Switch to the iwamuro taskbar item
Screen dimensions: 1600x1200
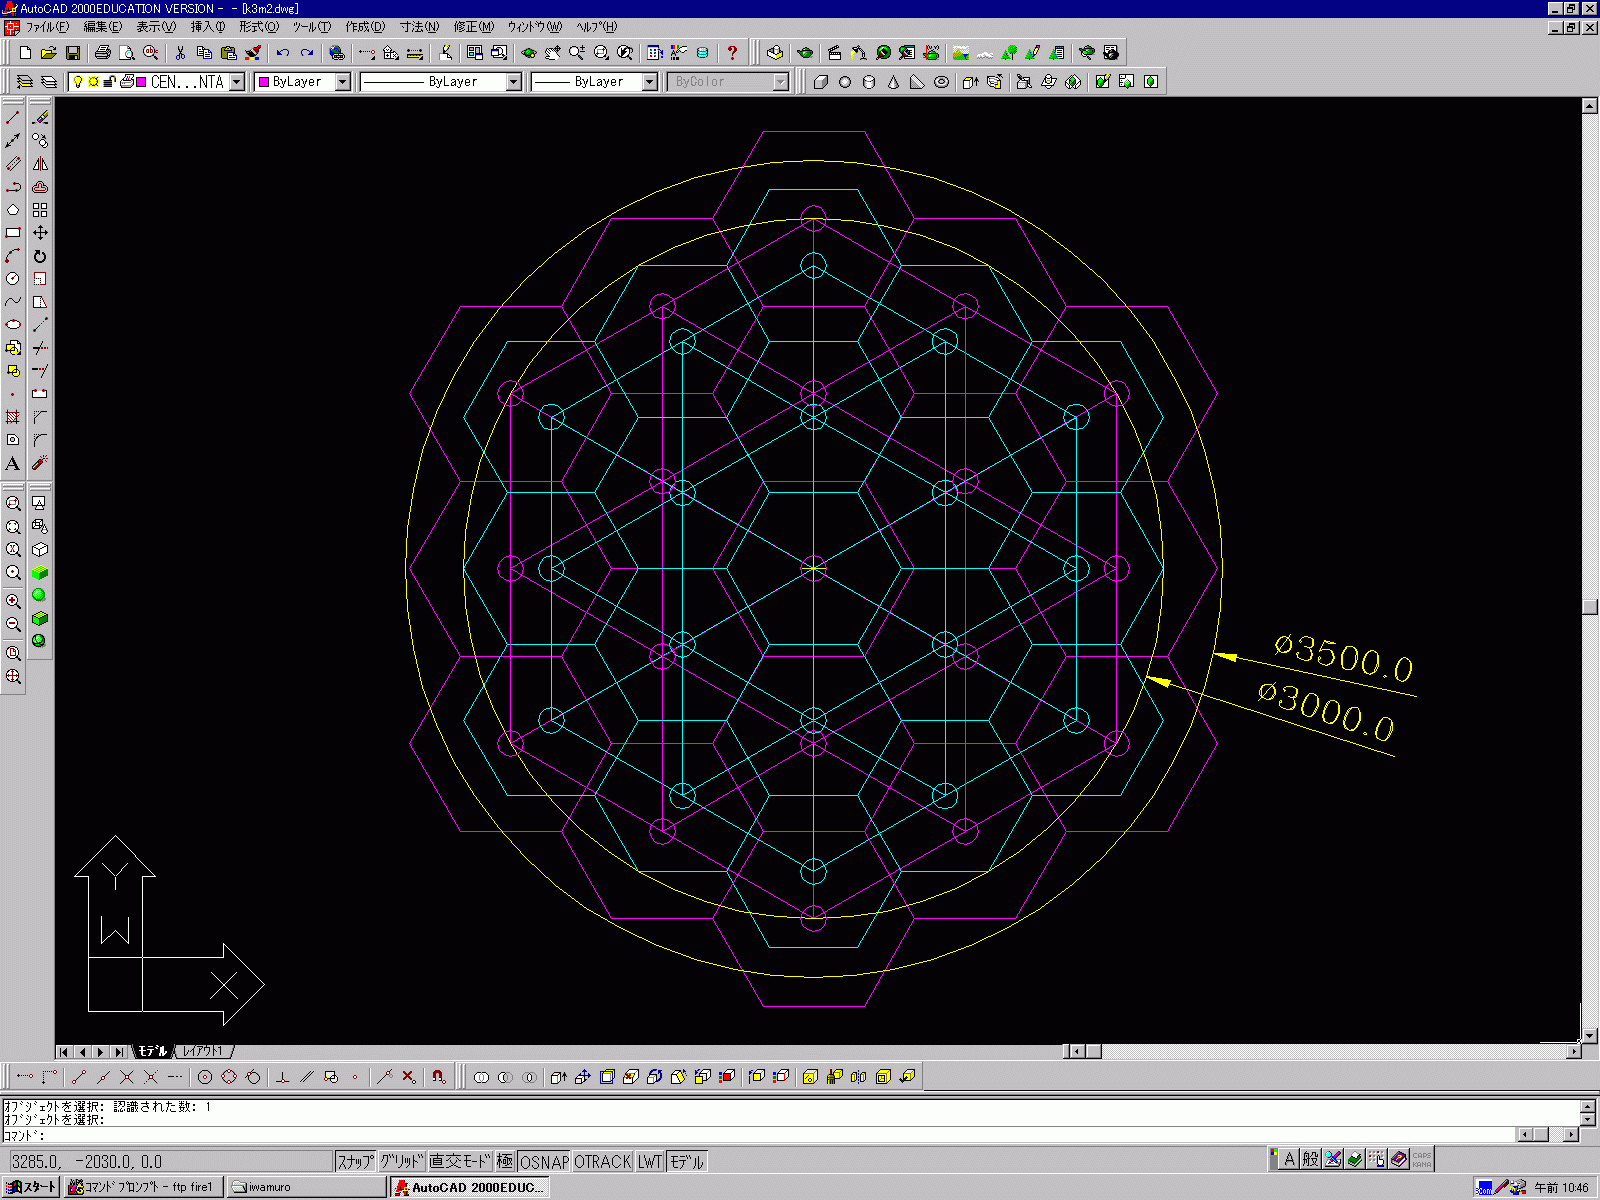tap(306, 1187)
